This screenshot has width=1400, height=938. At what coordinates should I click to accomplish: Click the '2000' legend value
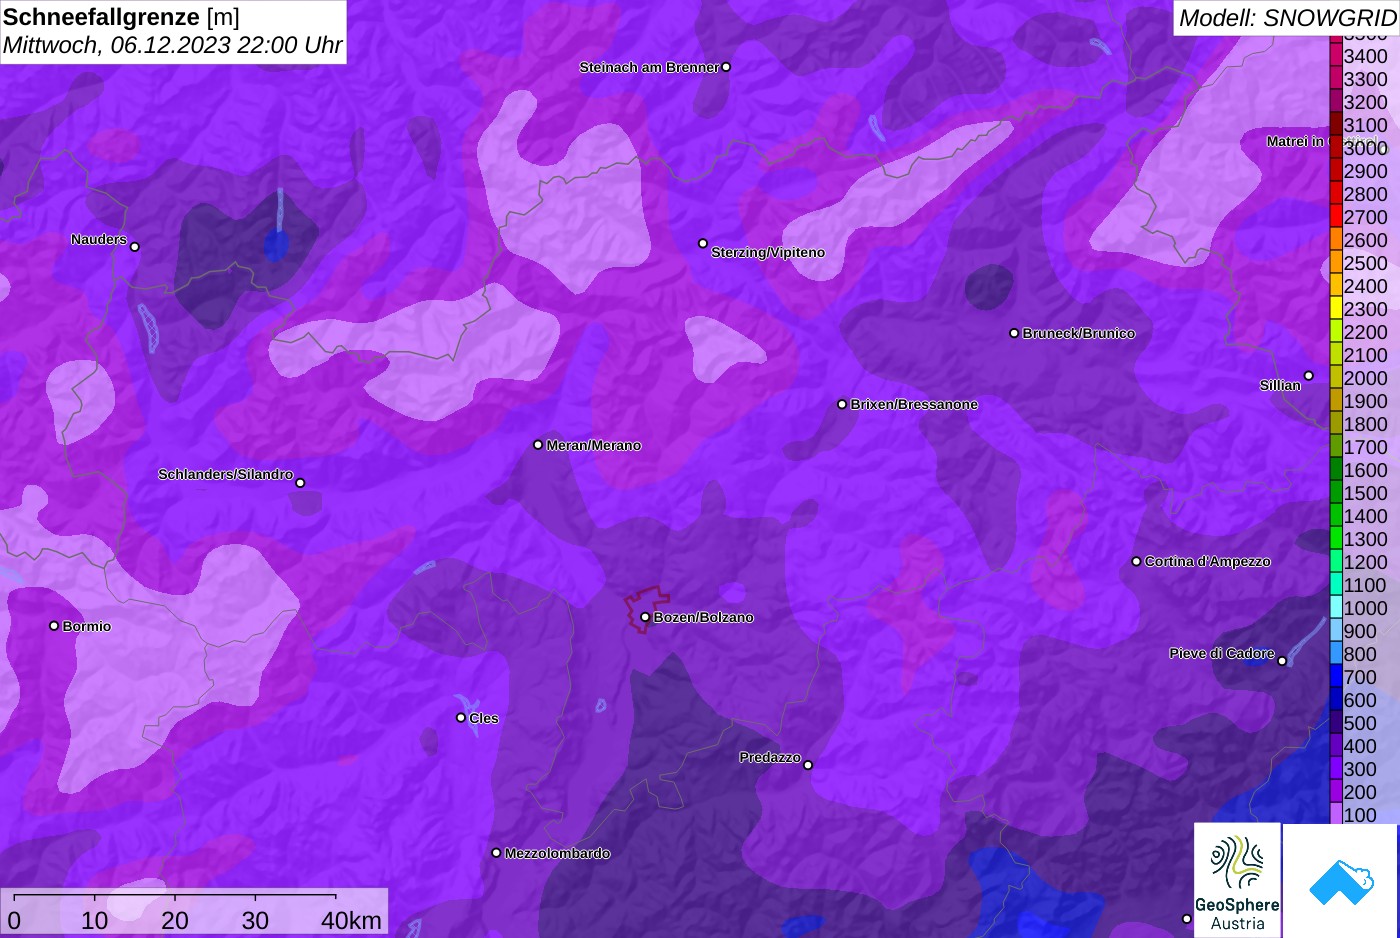pos(1365,378)
